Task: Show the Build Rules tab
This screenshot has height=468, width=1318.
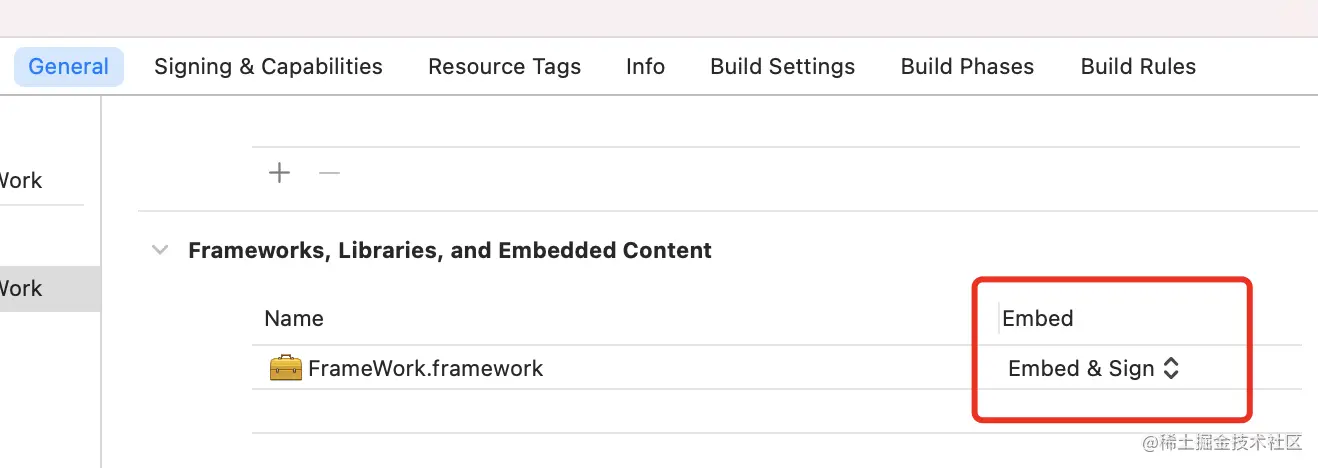Action: [1138, 67]
